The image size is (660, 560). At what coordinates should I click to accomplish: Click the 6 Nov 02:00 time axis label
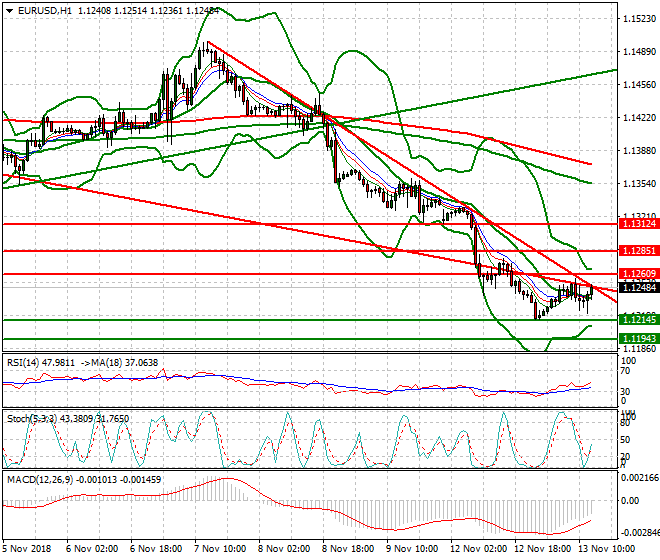point(92,549)
